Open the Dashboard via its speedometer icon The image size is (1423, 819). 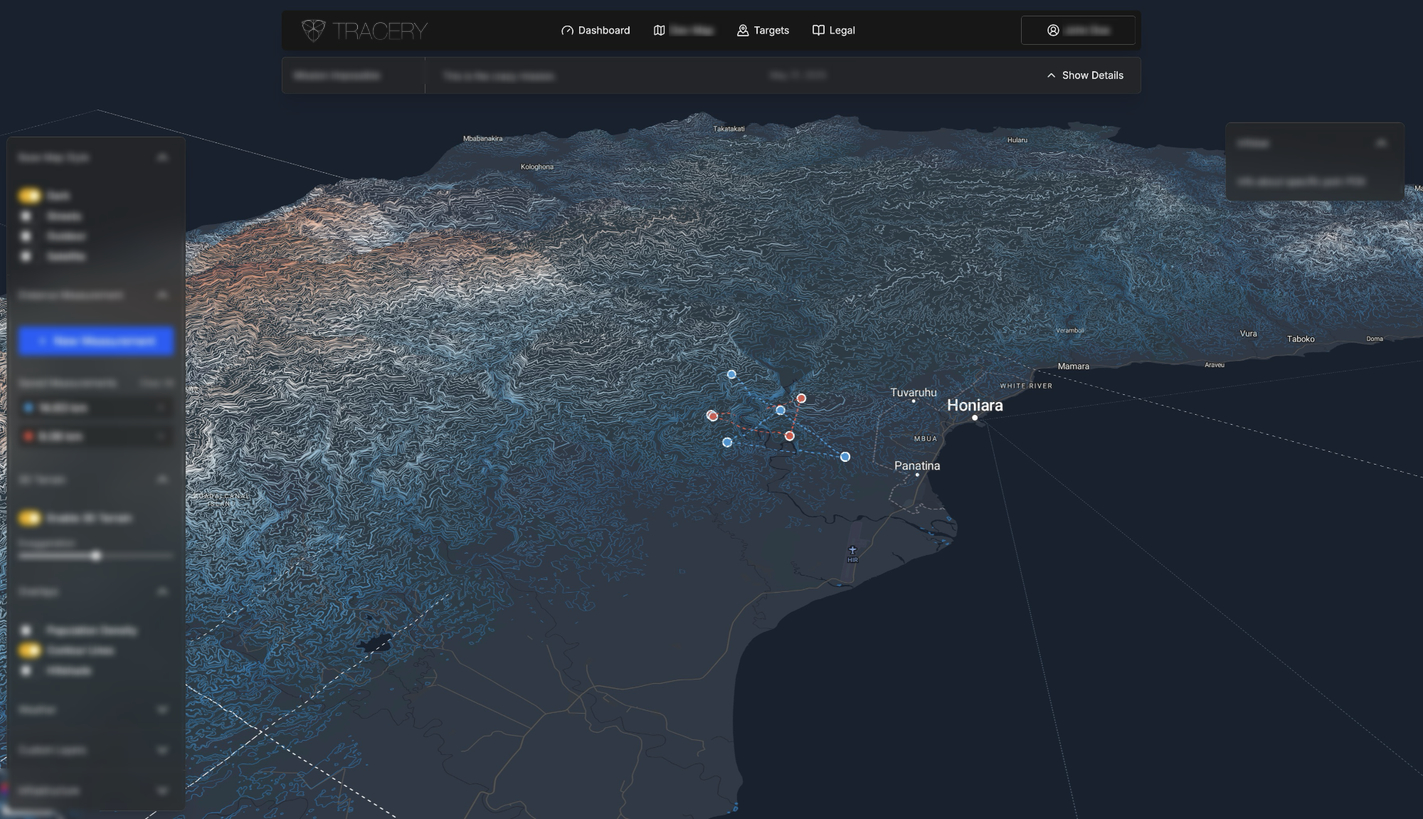tap(566, 30)
